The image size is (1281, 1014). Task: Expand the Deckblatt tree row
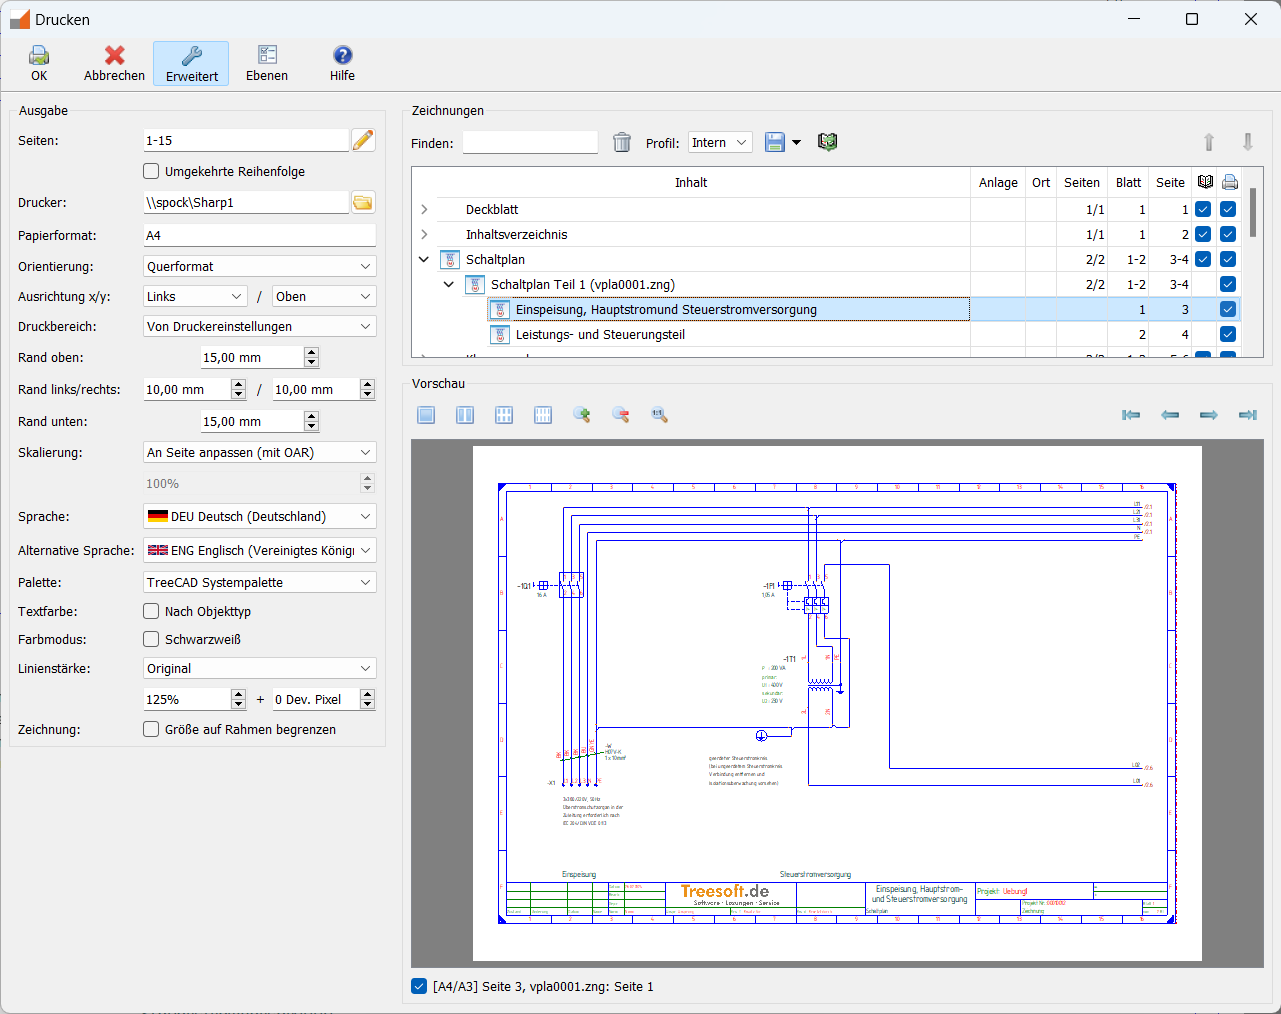tap(425, 210)
